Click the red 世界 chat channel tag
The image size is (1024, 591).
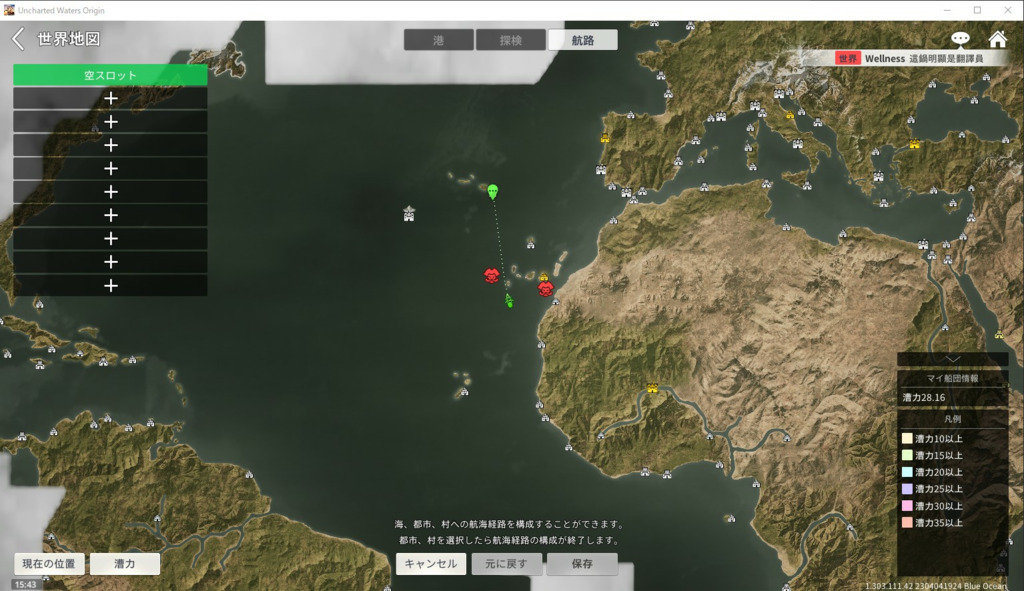tap(848, 58)
